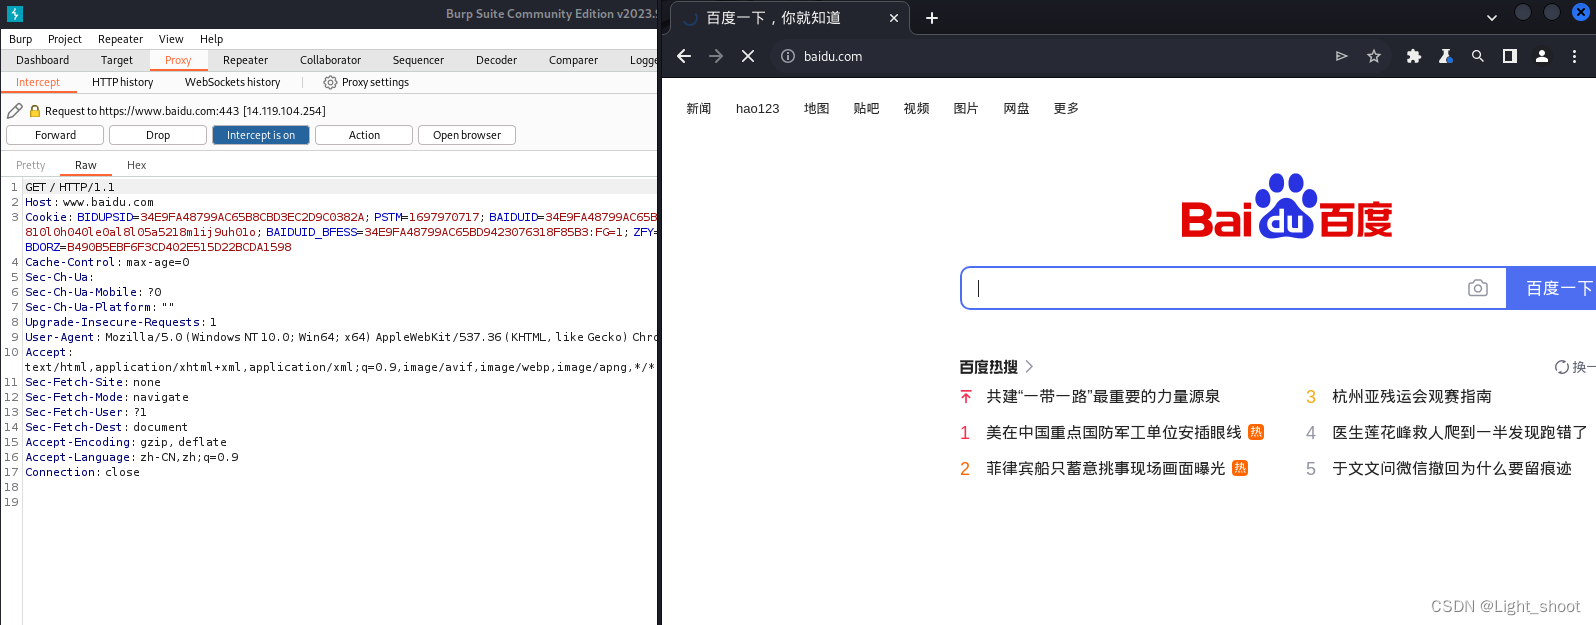Screen dimensions: 1596x625
Task: Open the 贴吧 link
Action: [867, 108]
